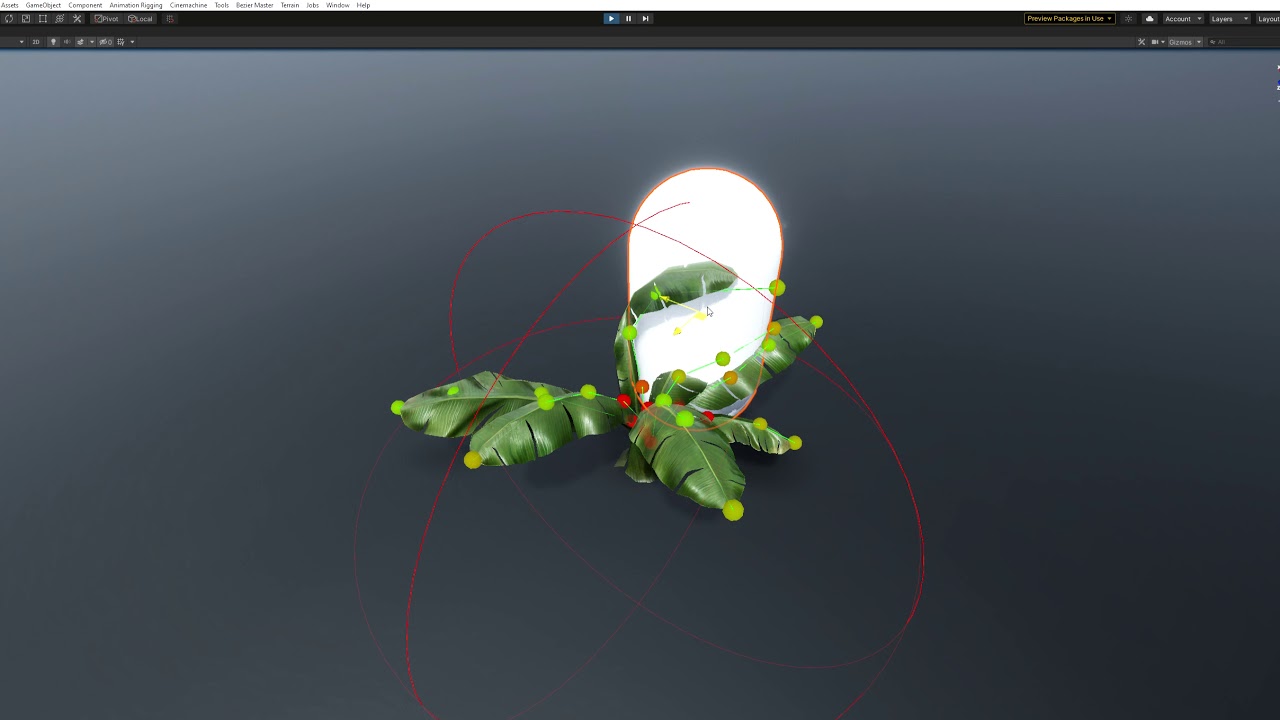Open scene view component tools icon
Viewport: 1280px width, 720px height.
[1141, 42]
